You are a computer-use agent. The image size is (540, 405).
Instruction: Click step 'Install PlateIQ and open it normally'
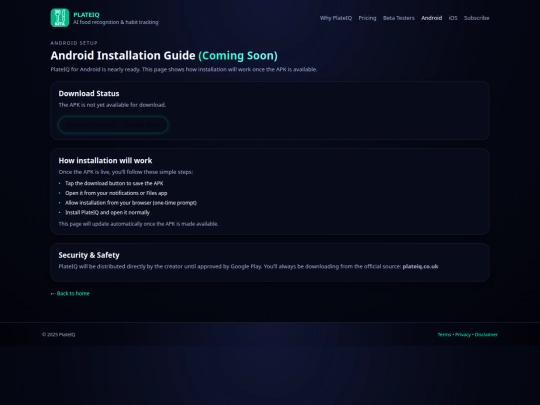(x=107, y=212)
